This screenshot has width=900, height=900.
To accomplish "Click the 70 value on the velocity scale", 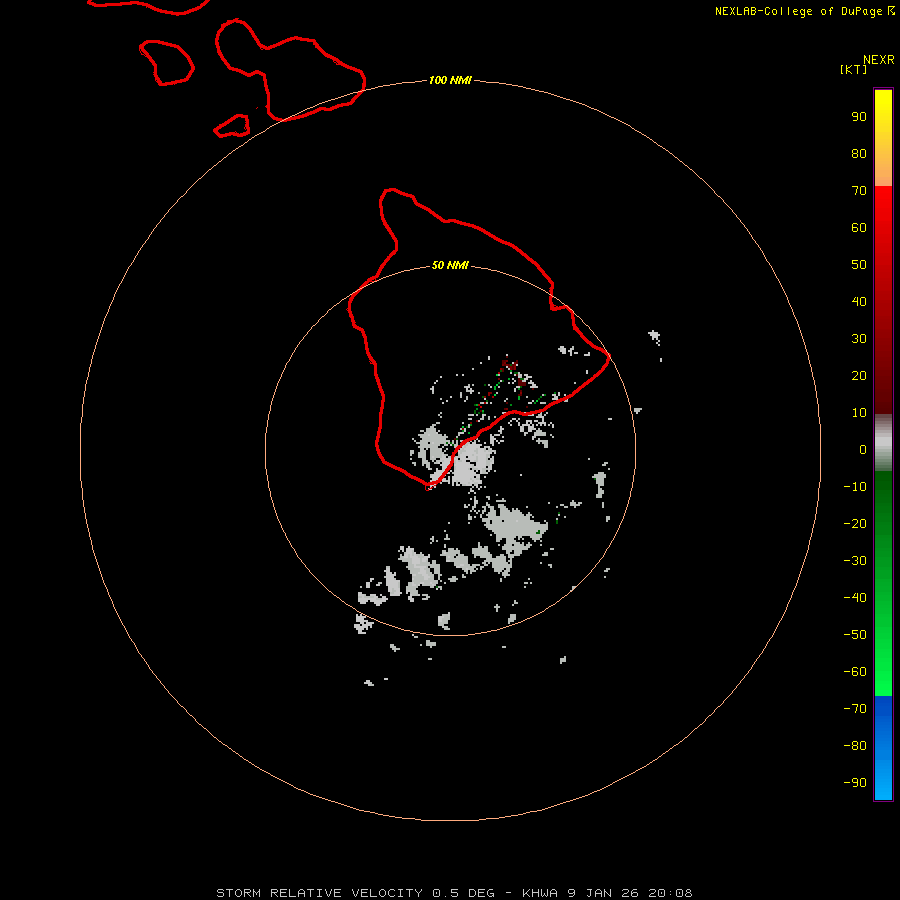I will [859, 191].
